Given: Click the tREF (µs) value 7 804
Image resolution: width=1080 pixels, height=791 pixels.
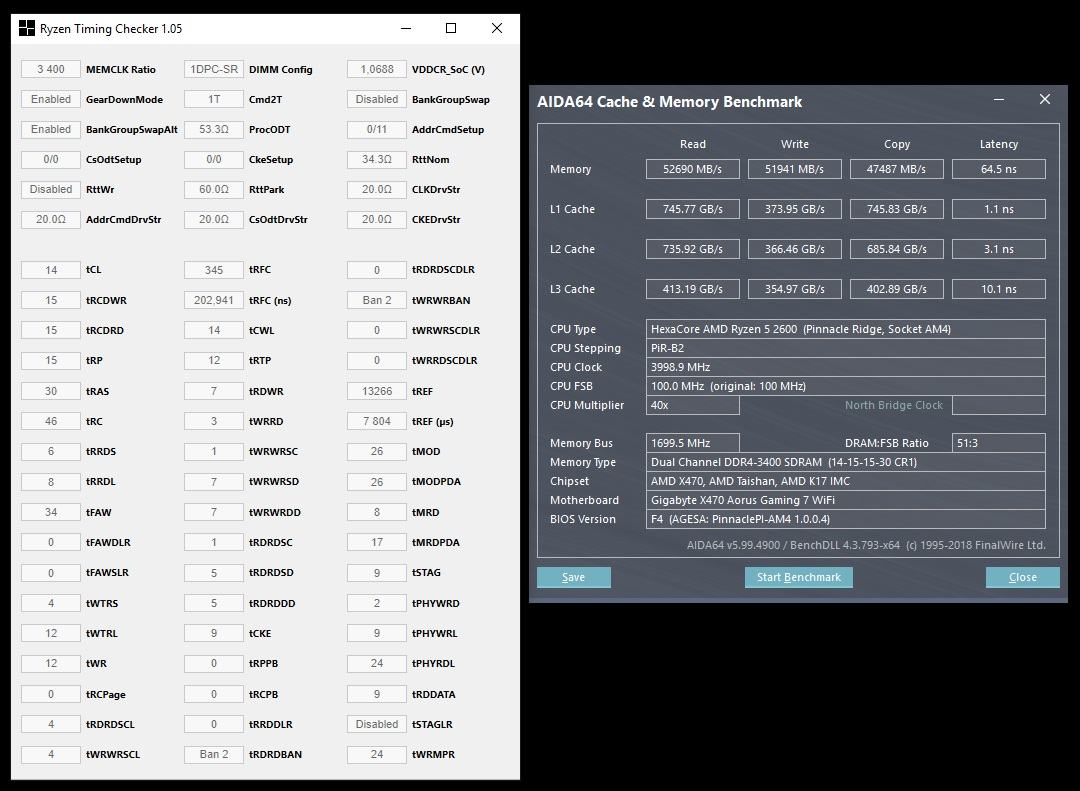Looking at the screenshot, I should point(377,421).
